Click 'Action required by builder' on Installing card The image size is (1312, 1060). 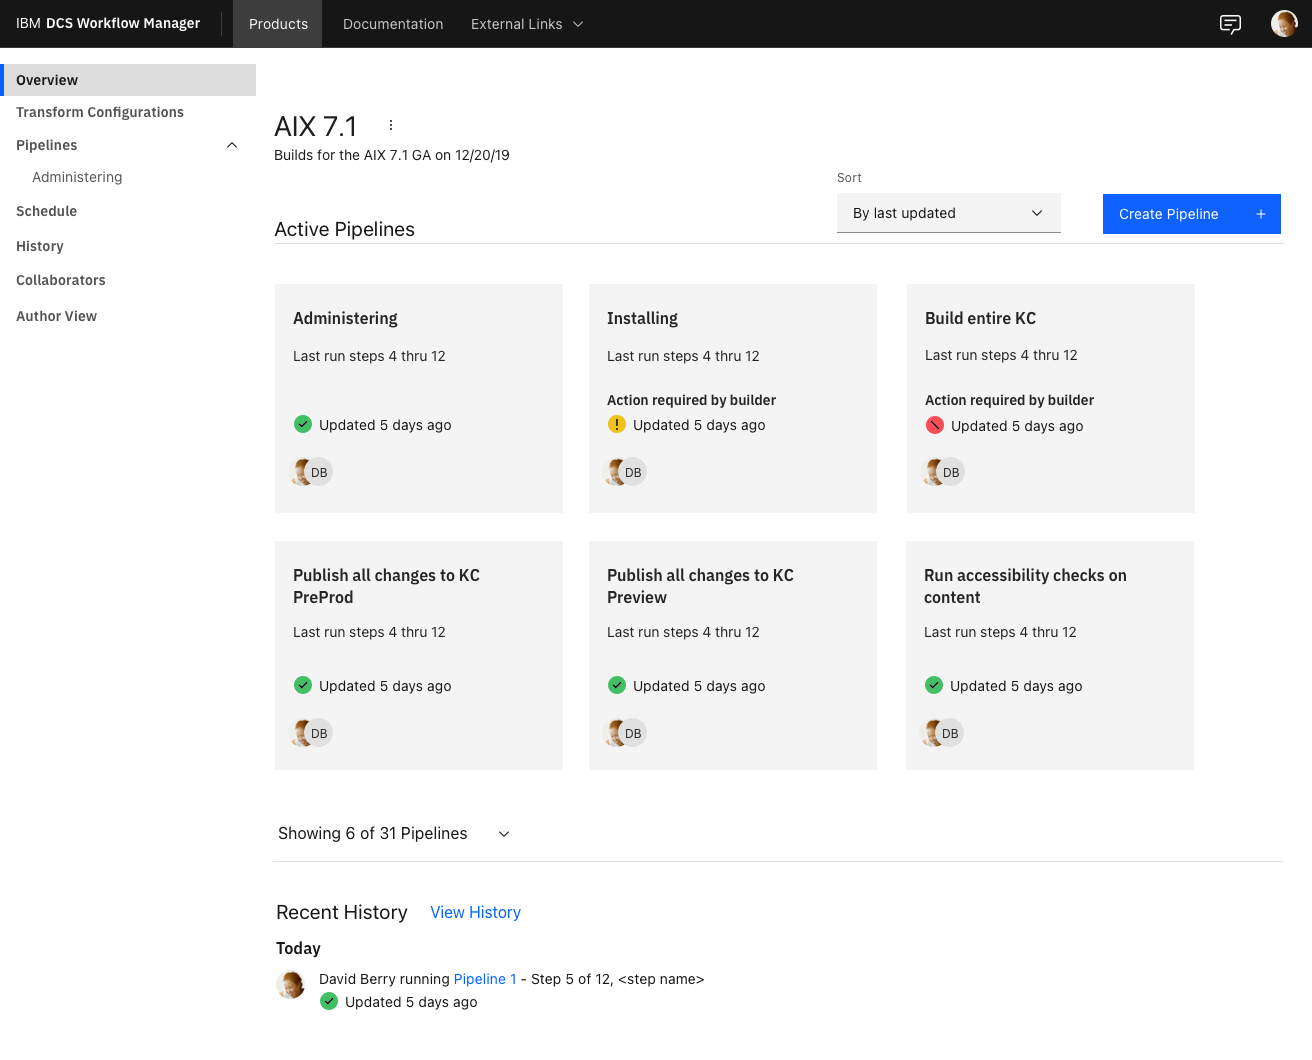pos(691,400)
